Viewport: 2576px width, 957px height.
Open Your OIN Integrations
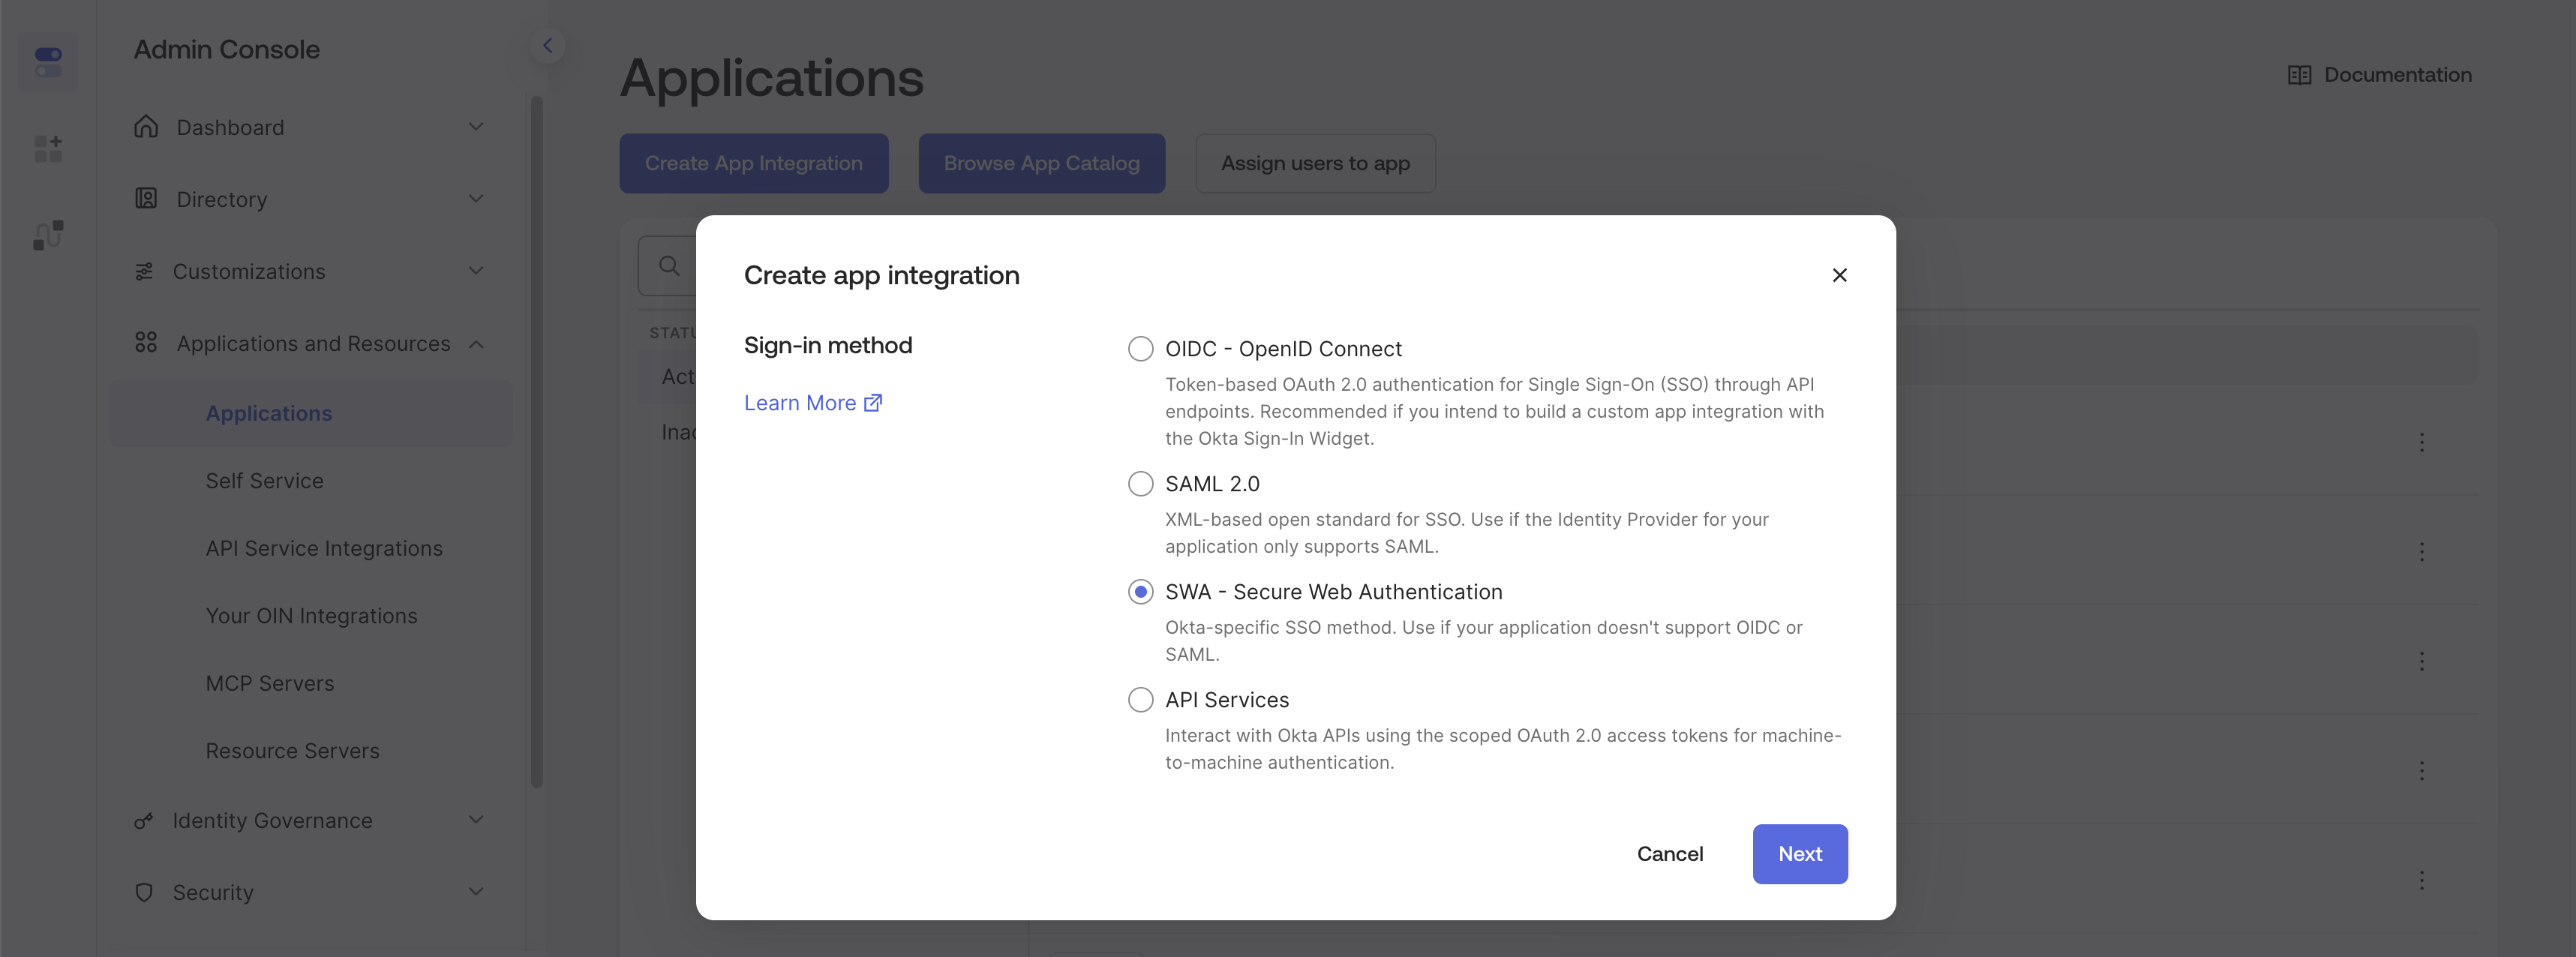pos(311,616)
